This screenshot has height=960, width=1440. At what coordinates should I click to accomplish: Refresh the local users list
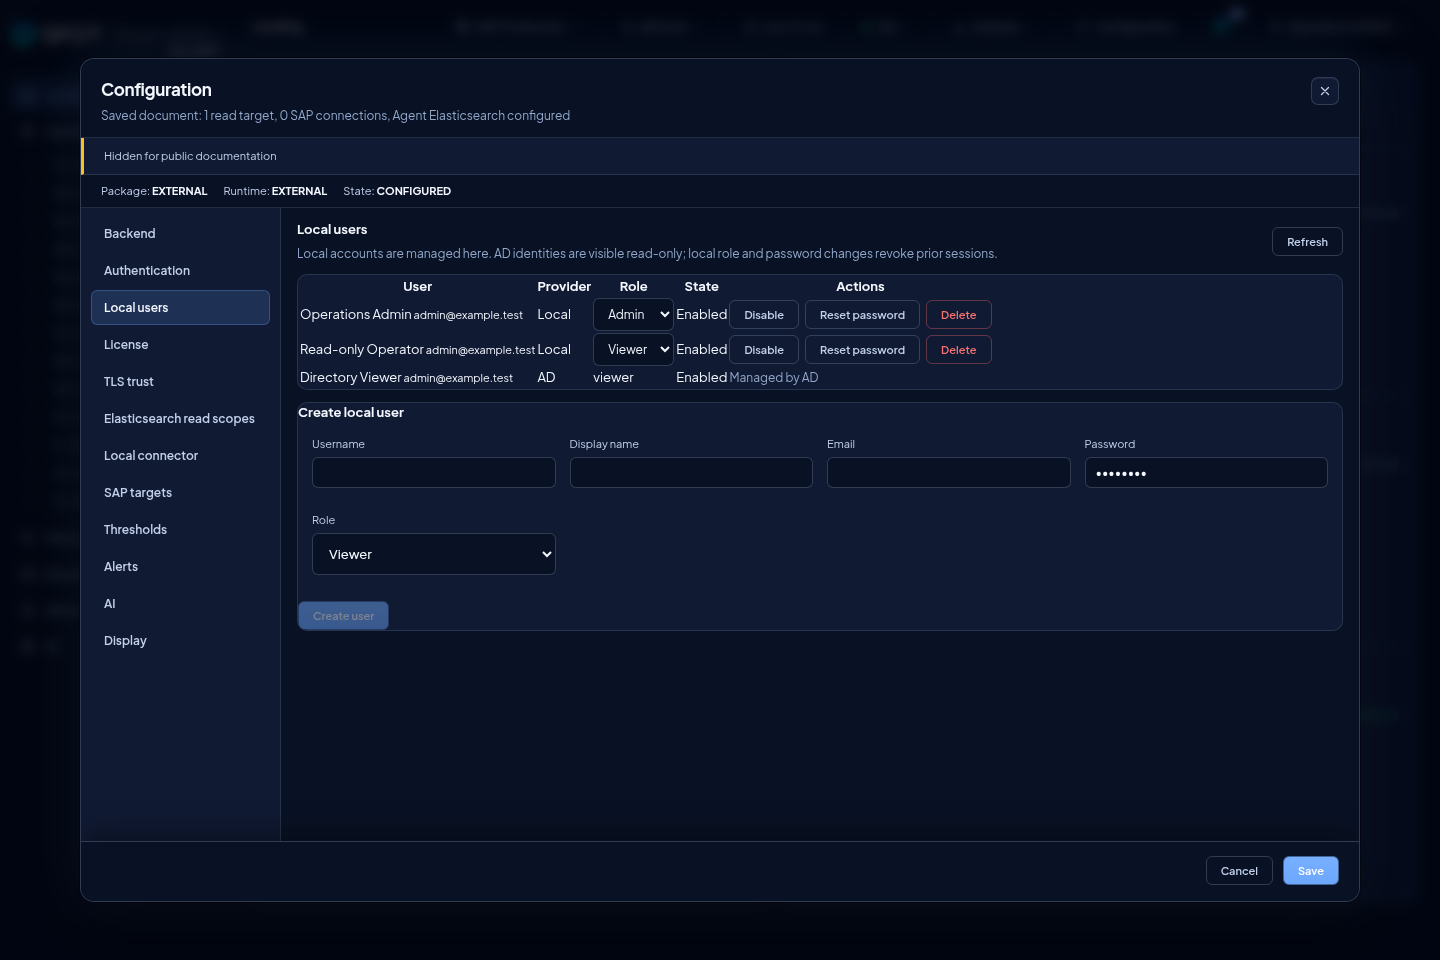[x=1307, y=242]
